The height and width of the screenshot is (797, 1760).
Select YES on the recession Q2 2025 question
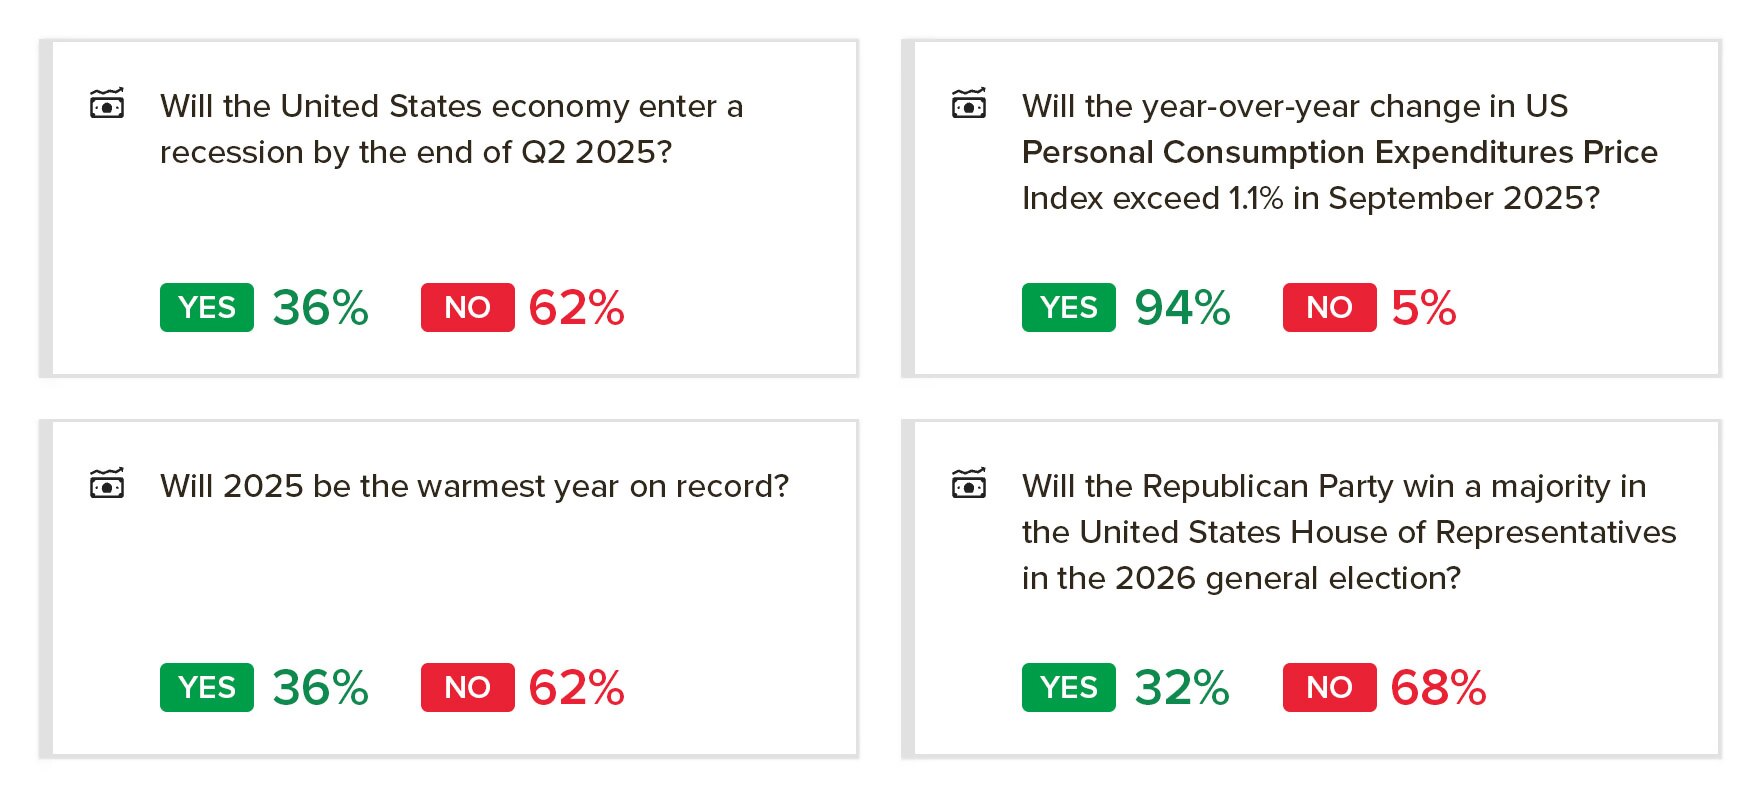click(x=207, y=307)
